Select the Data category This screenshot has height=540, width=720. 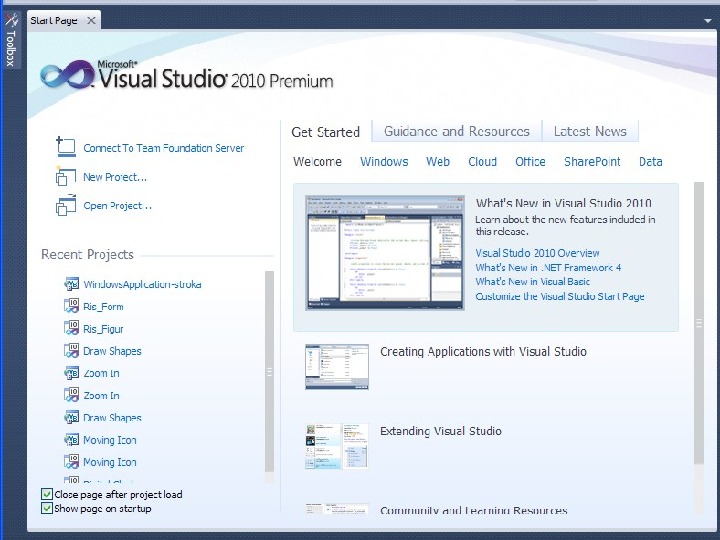point(651,162)
